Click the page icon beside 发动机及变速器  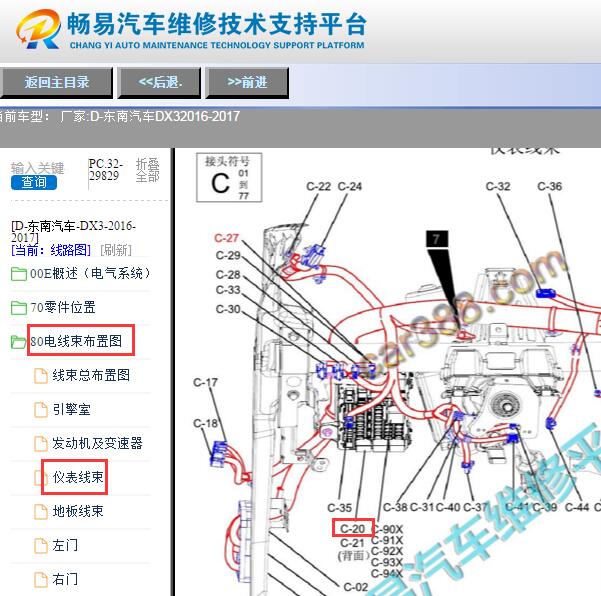(x=41, y=443)
